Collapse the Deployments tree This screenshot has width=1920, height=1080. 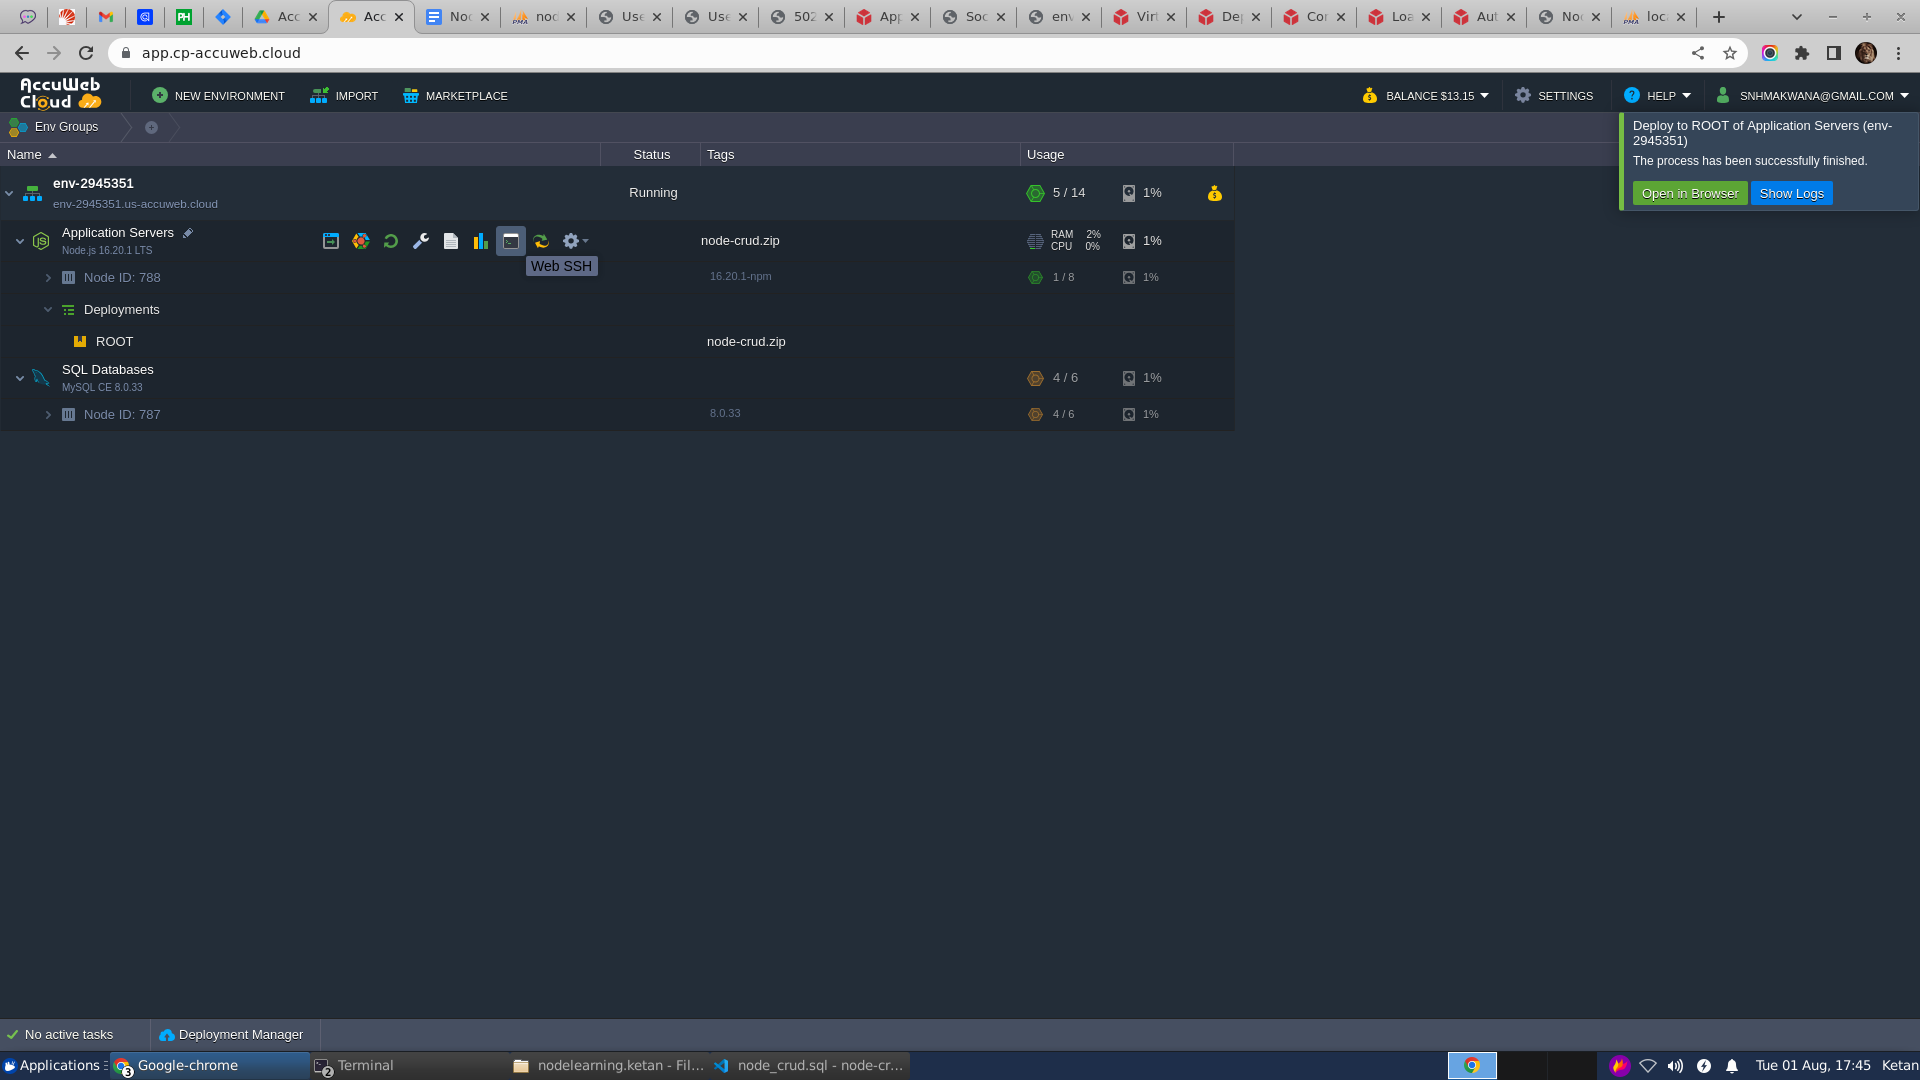48,310
